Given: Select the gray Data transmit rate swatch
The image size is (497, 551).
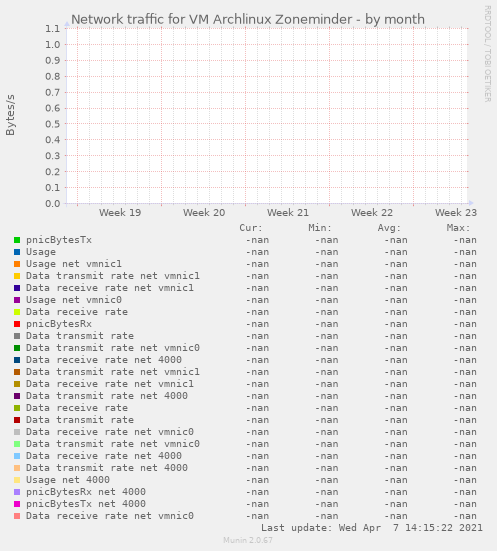Looking at the screenshot, I should tap(17, 336).
